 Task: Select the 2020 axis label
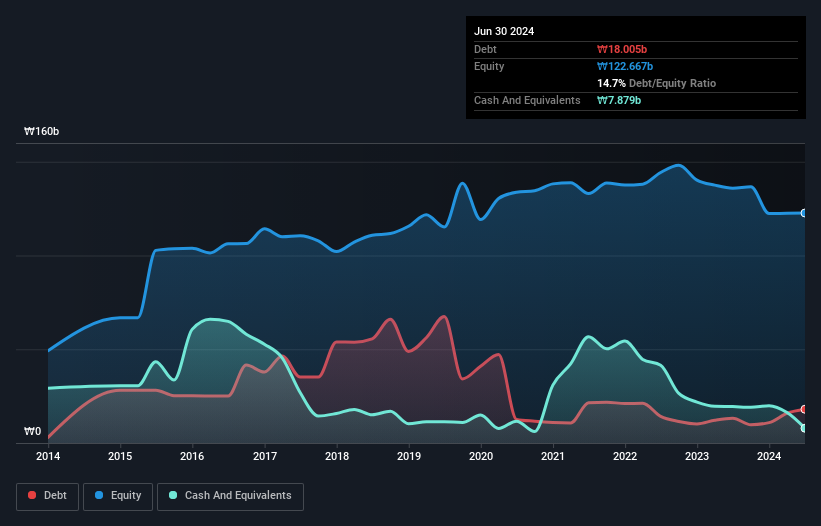coord(481,456)
